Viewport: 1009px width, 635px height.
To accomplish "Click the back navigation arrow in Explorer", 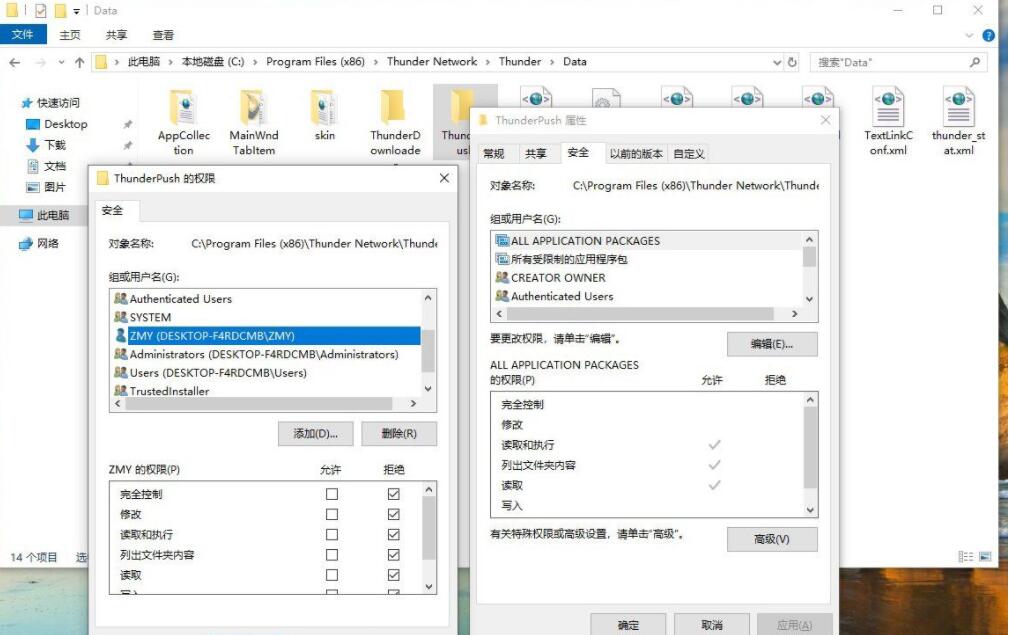I will [x=15, y=62].
